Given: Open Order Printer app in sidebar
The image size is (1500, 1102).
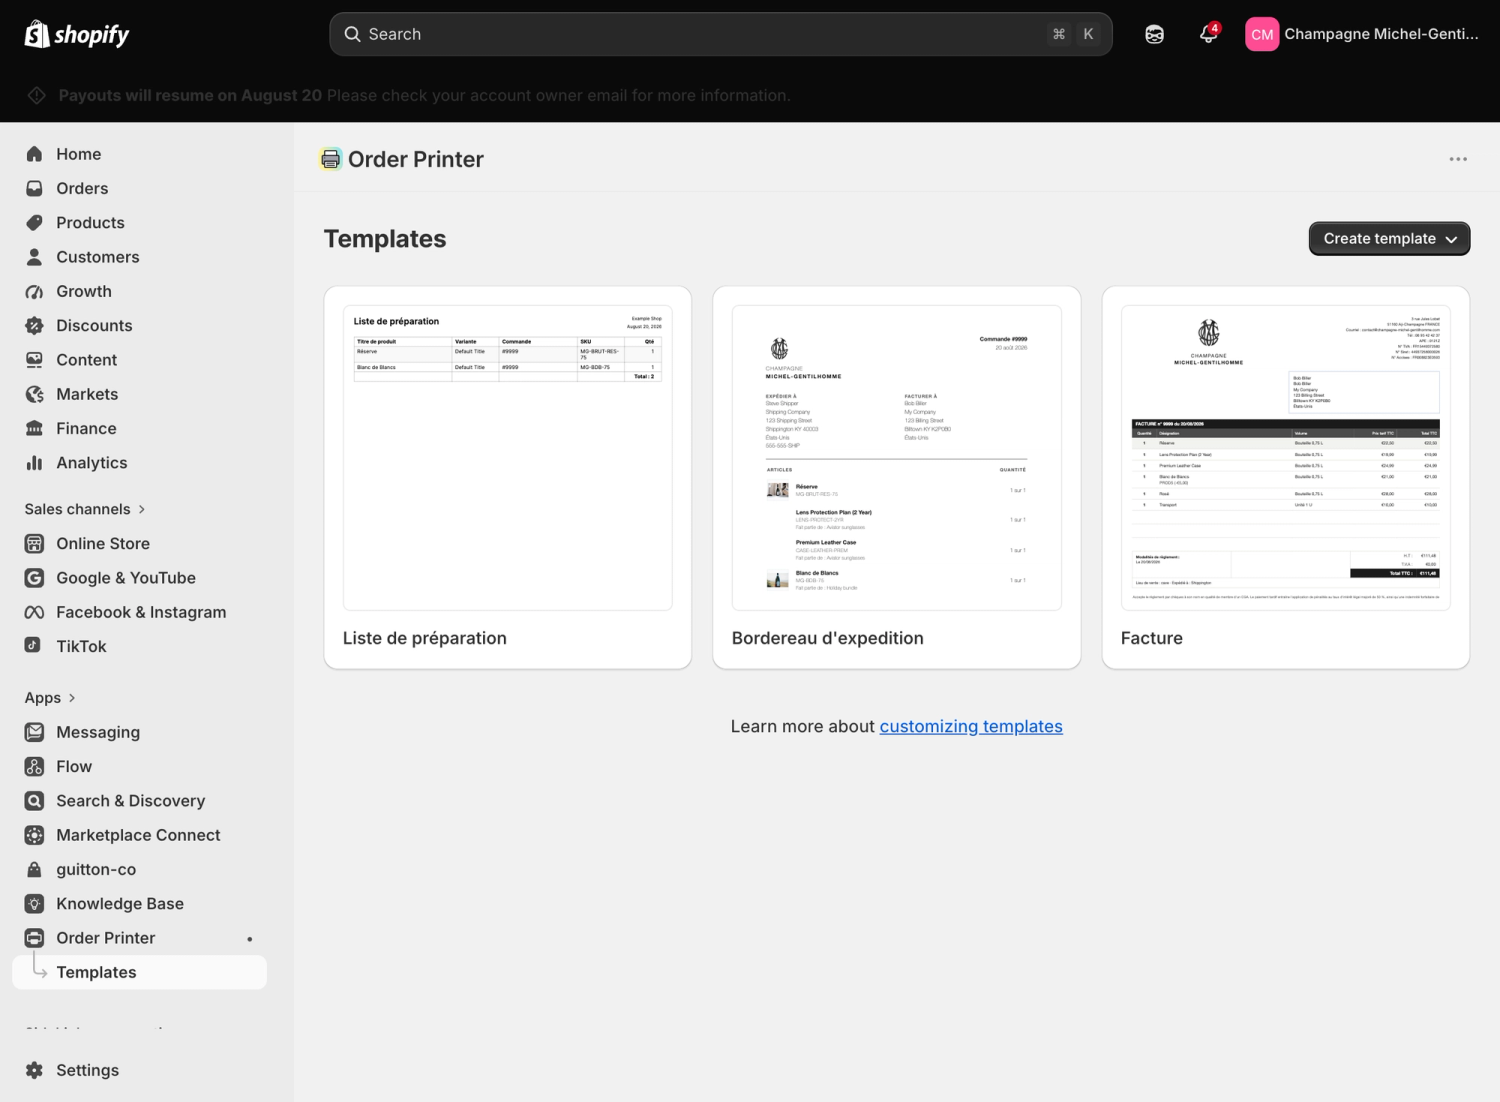Looking at the screenshot, I should click(106, 938).
